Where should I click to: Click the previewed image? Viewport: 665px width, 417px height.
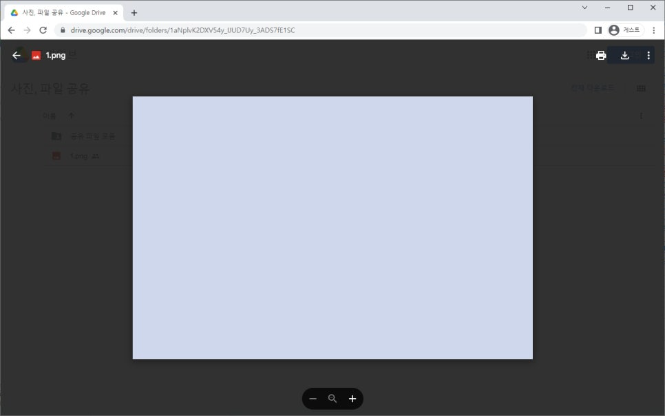[x=332, y=227]
